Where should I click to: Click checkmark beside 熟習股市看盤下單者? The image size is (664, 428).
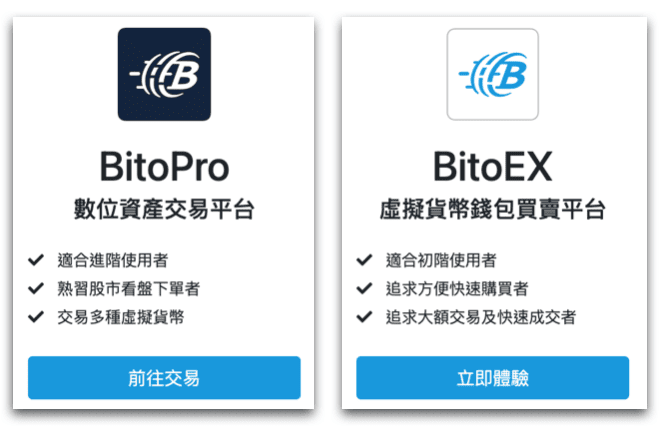point(36,288)
